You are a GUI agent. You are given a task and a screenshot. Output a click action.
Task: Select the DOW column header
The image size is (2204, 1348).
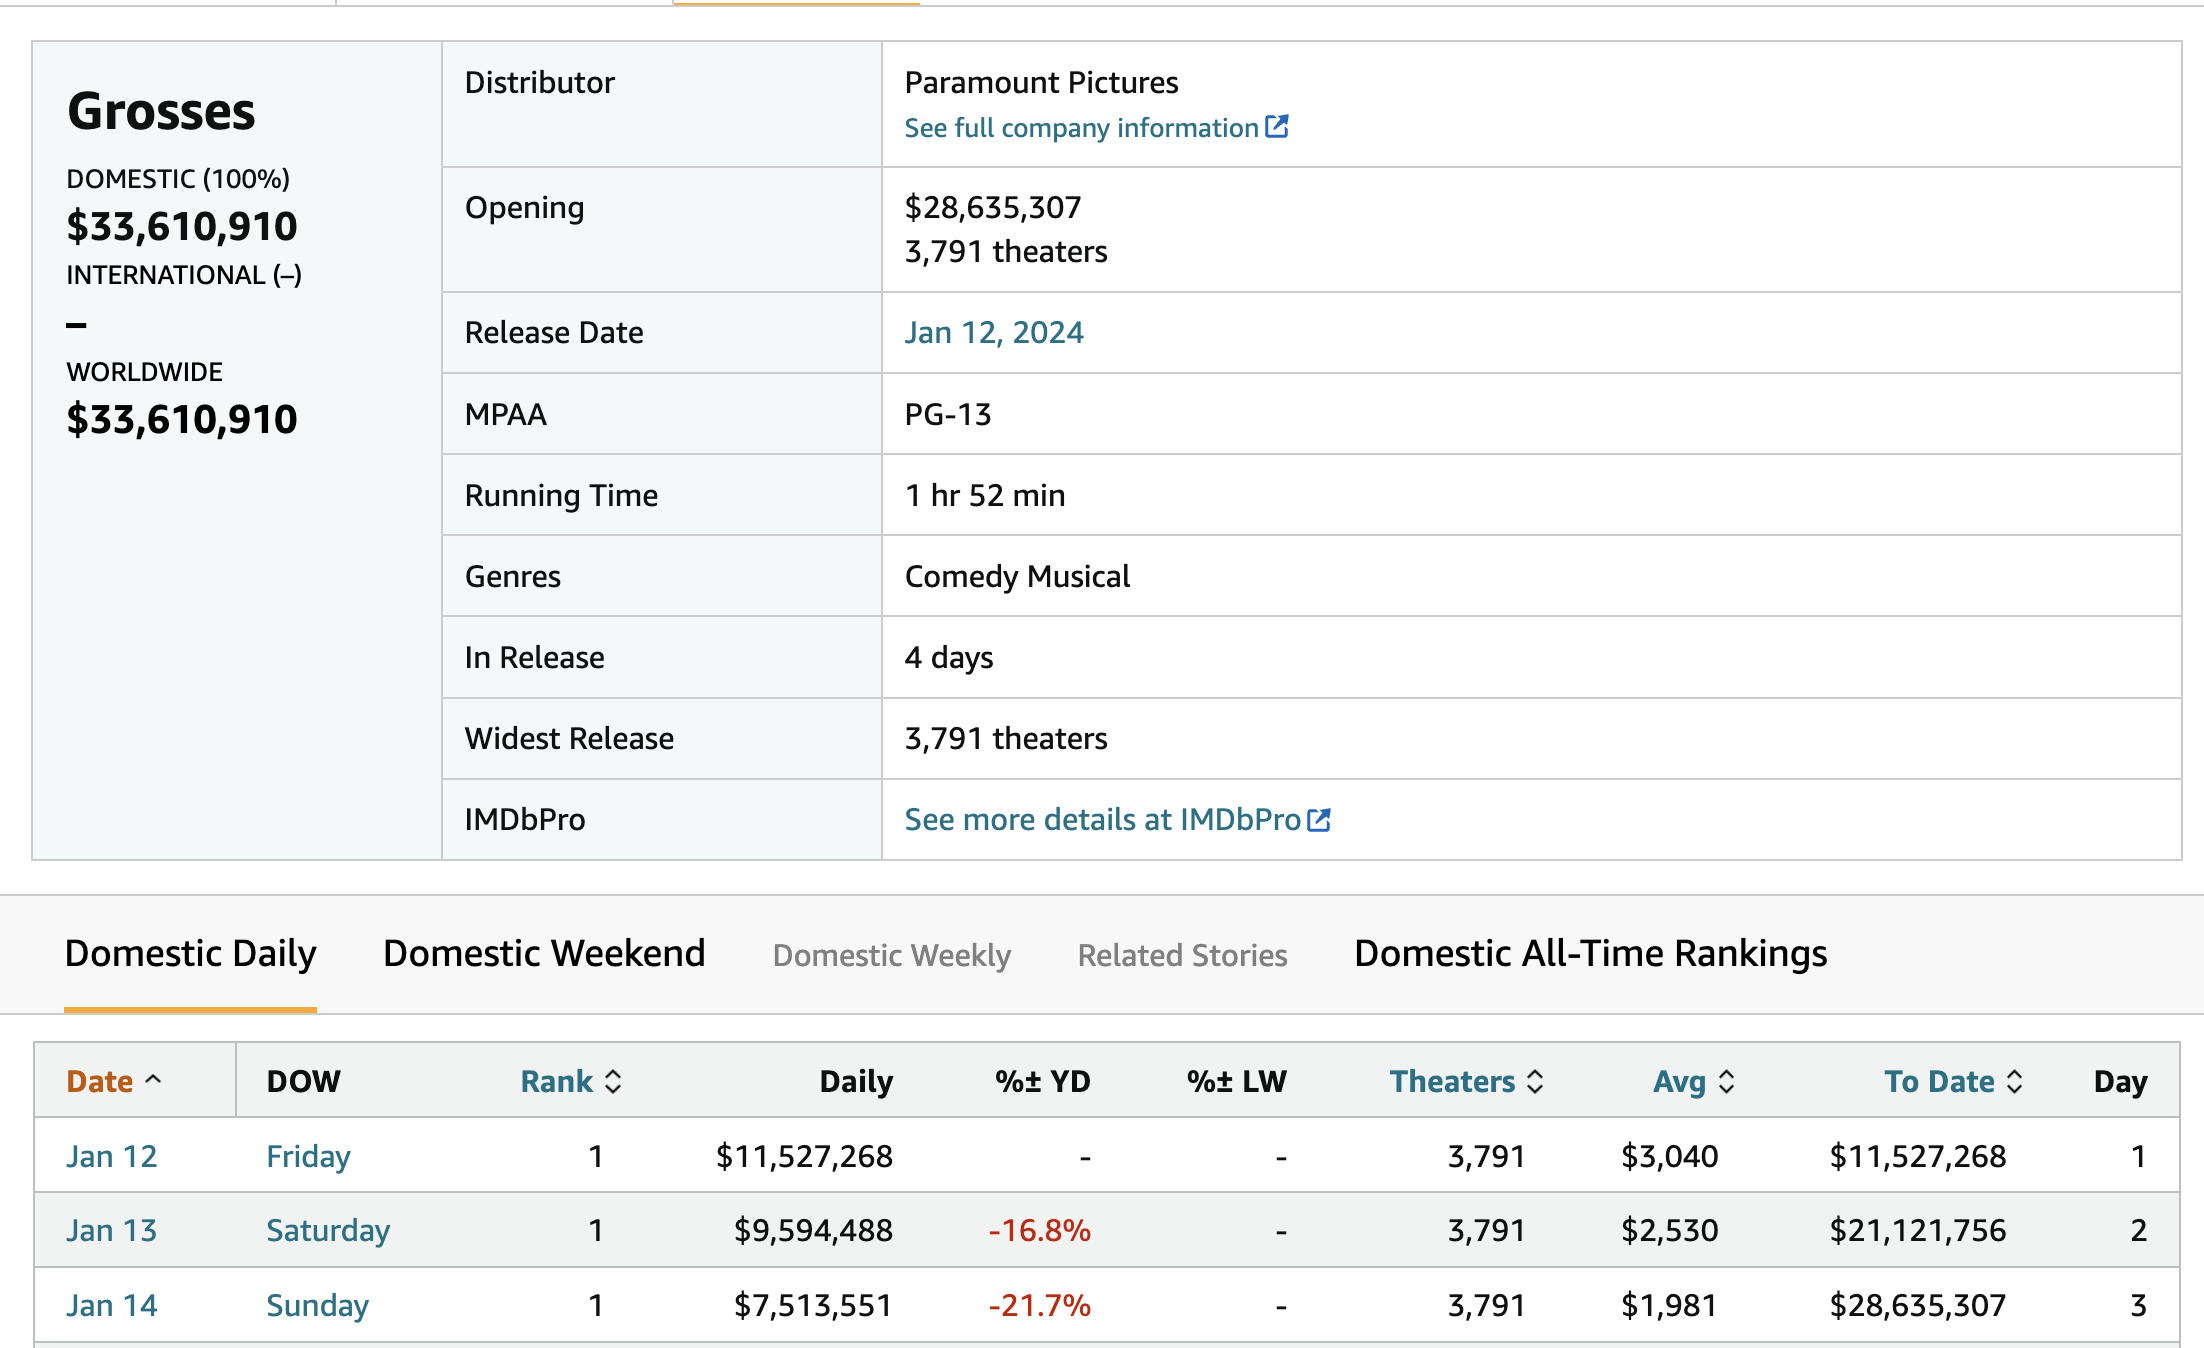[303, 1081]
